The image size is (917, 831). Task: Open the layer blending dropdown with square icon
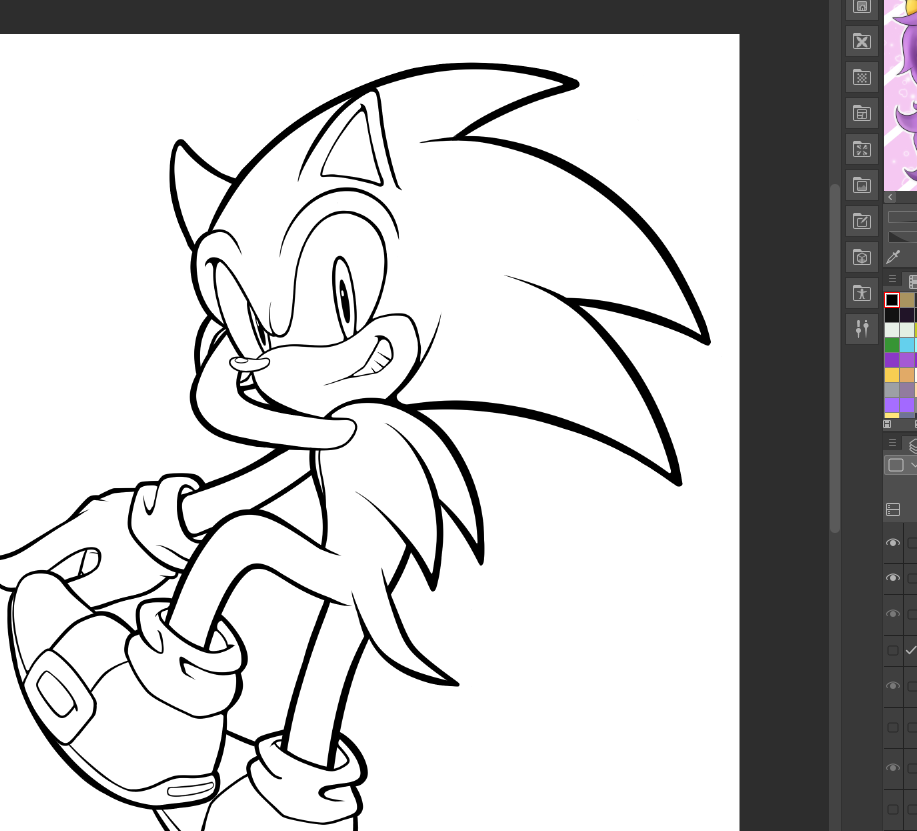(901, 466)
